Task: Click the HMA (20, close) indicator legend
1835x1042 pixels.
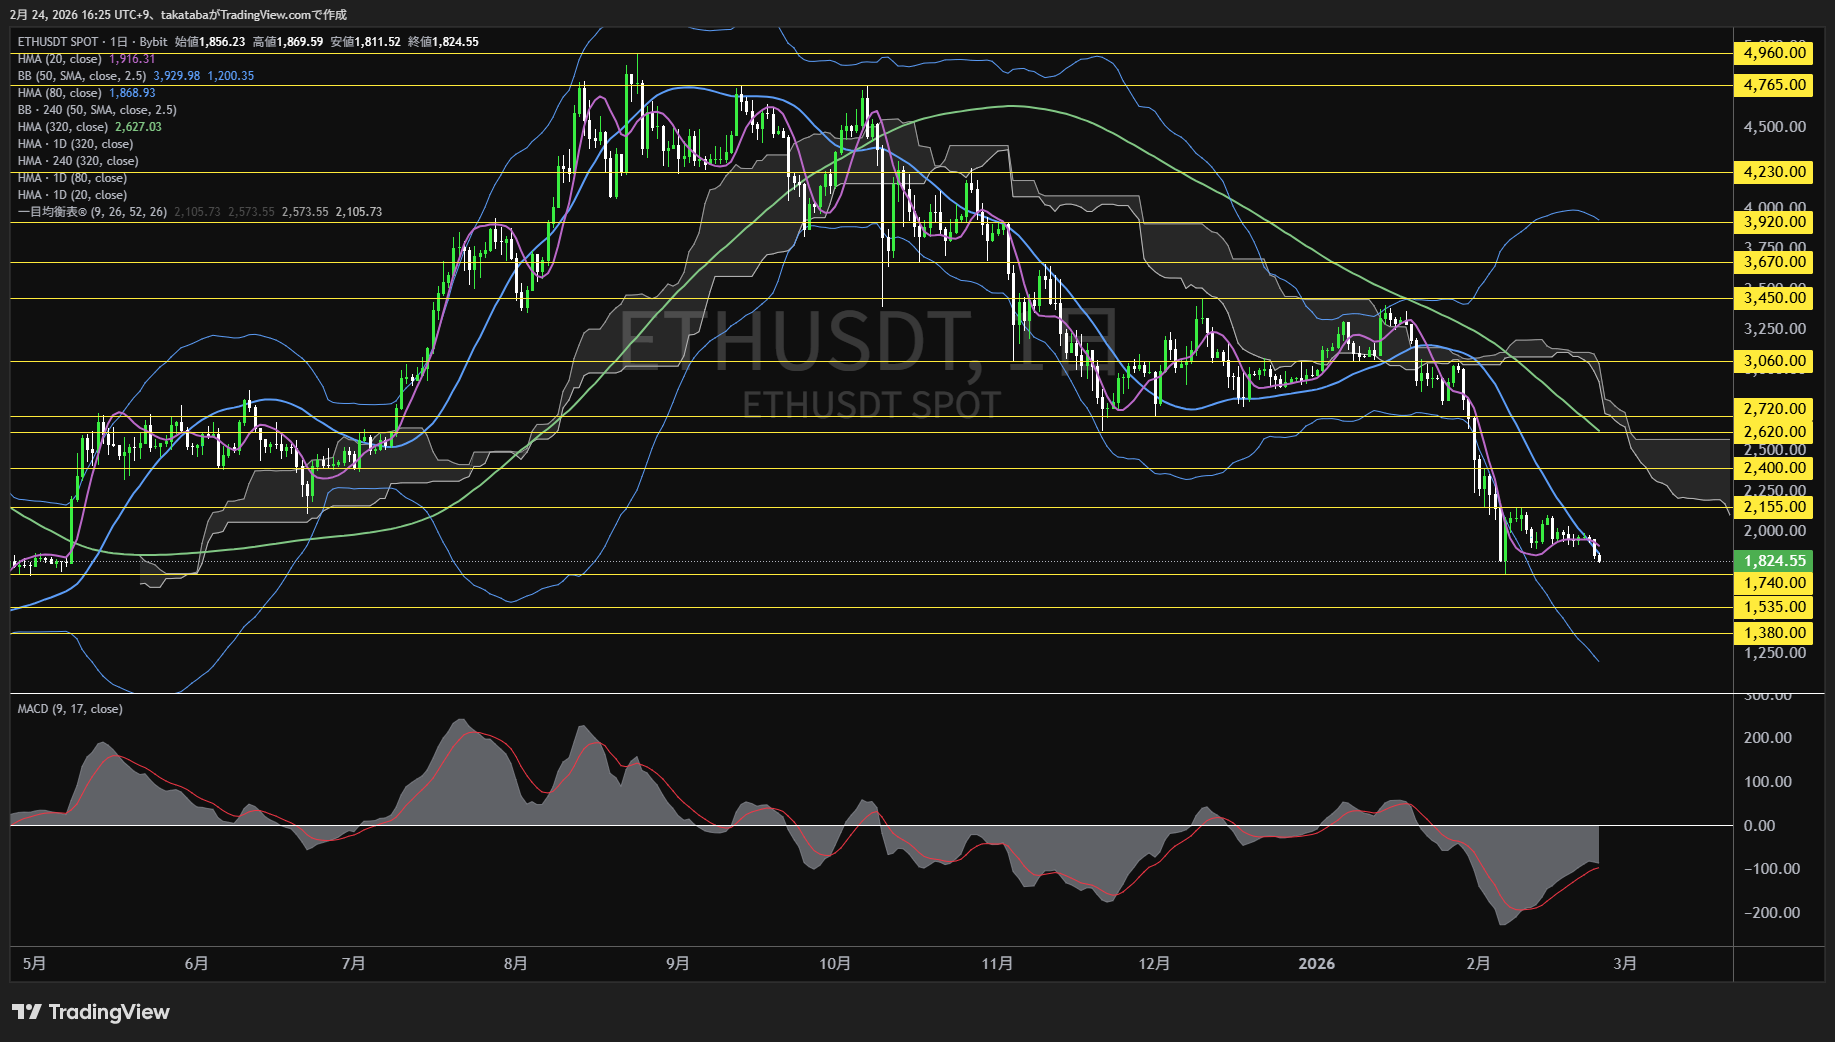Action: [x=60, y=59]
